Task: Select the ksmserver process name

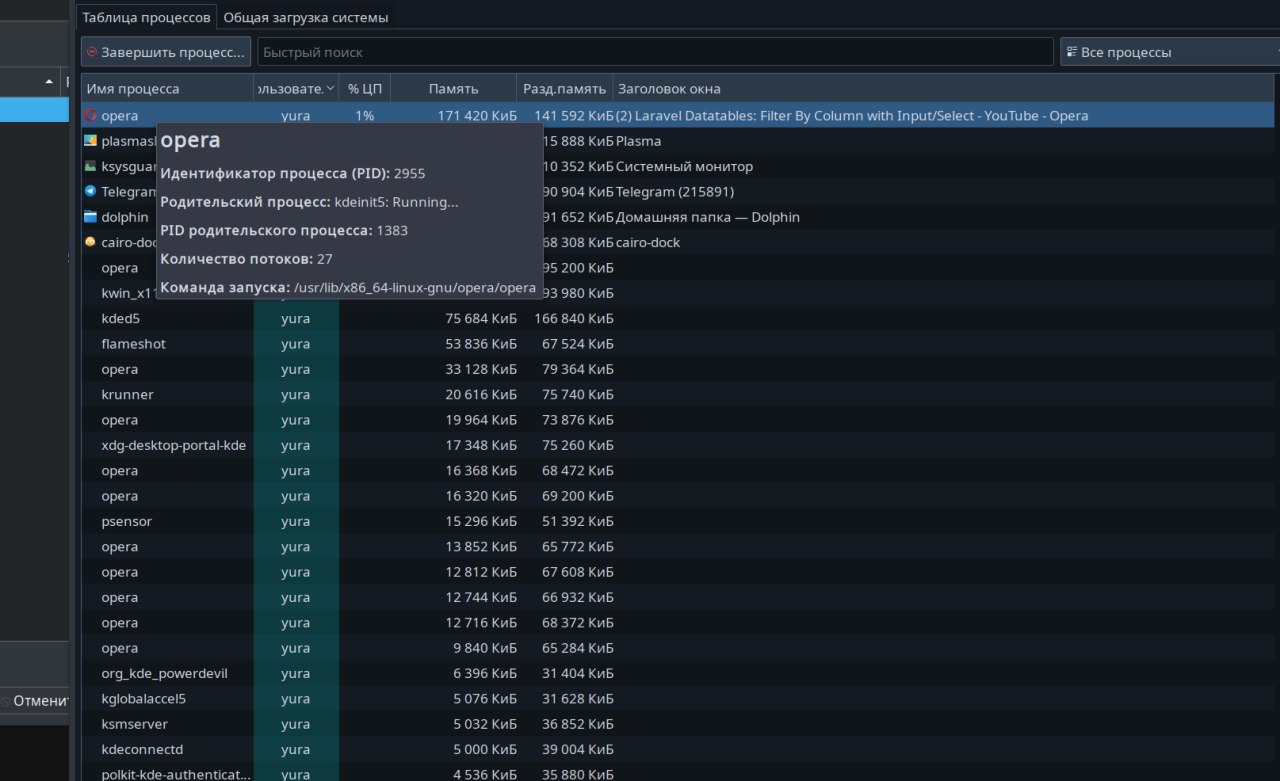Action: click(135, 724)
